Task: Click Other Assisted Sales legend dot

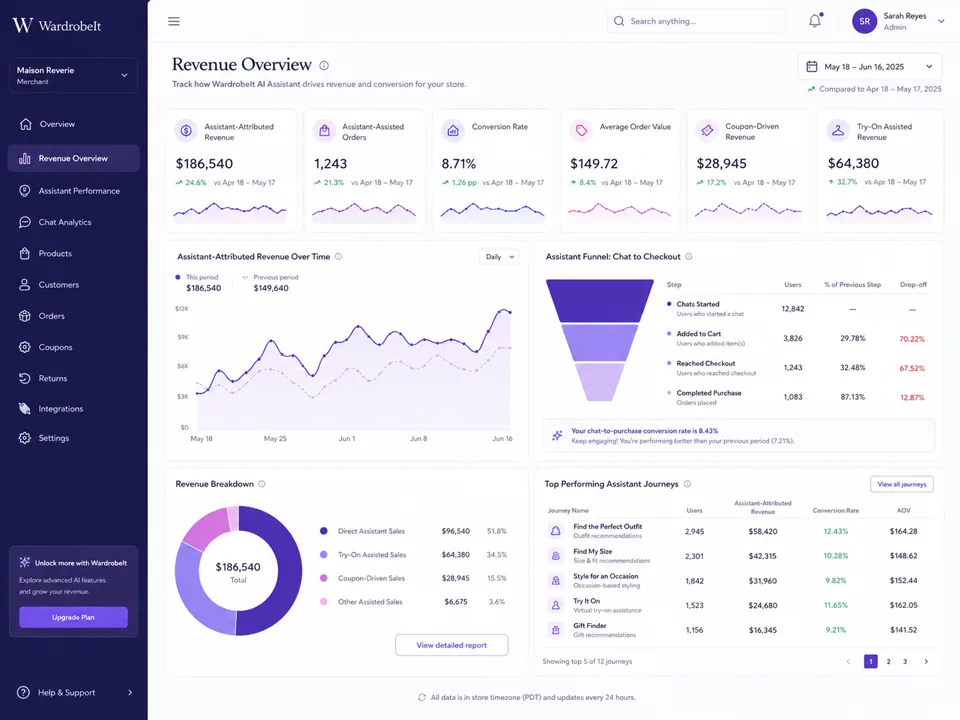Action: pyautogui.click(x=324, y=602)
